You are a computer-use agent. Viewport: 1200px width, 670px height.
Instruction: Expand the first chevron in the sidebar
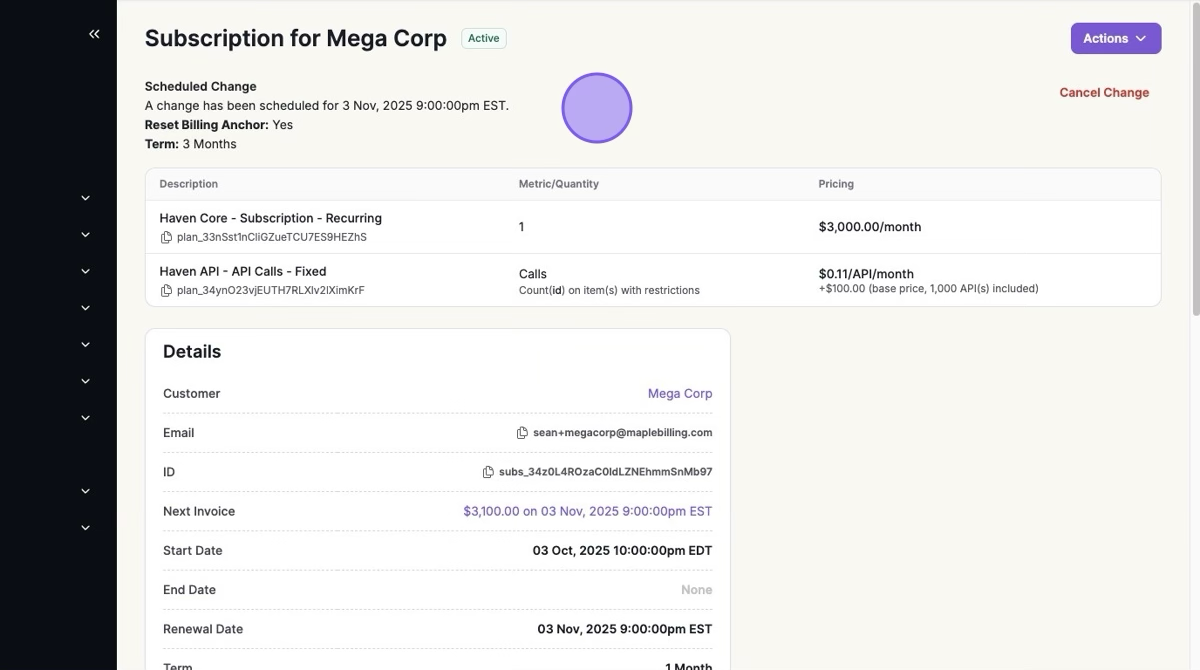tap(85, 198)
